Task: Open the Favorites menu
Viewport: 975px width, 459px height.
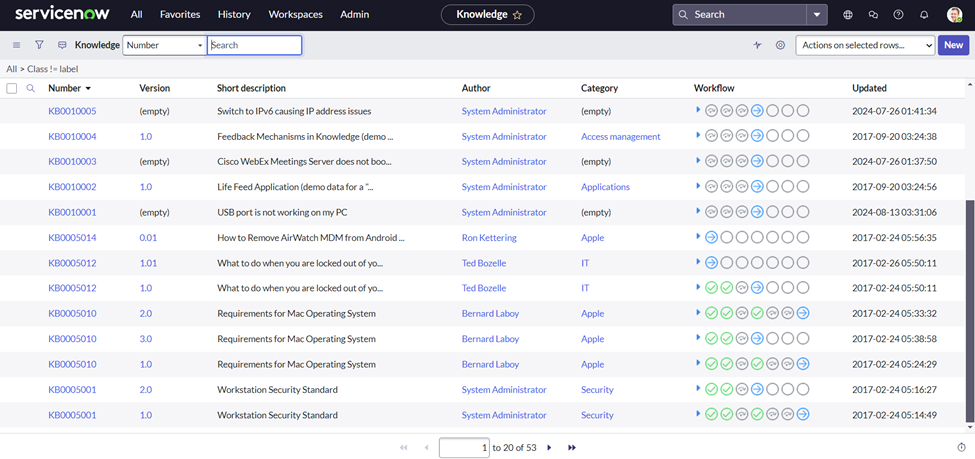Action: click(x=180, y=15)
